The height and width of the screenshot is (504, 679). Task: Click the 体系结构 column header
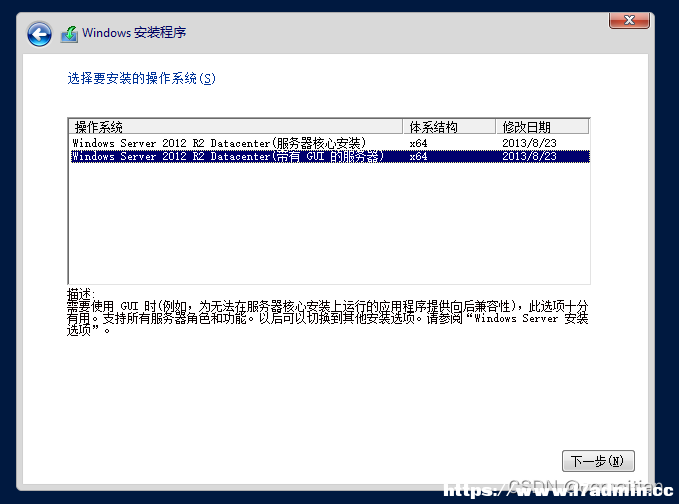pos(449,127)
